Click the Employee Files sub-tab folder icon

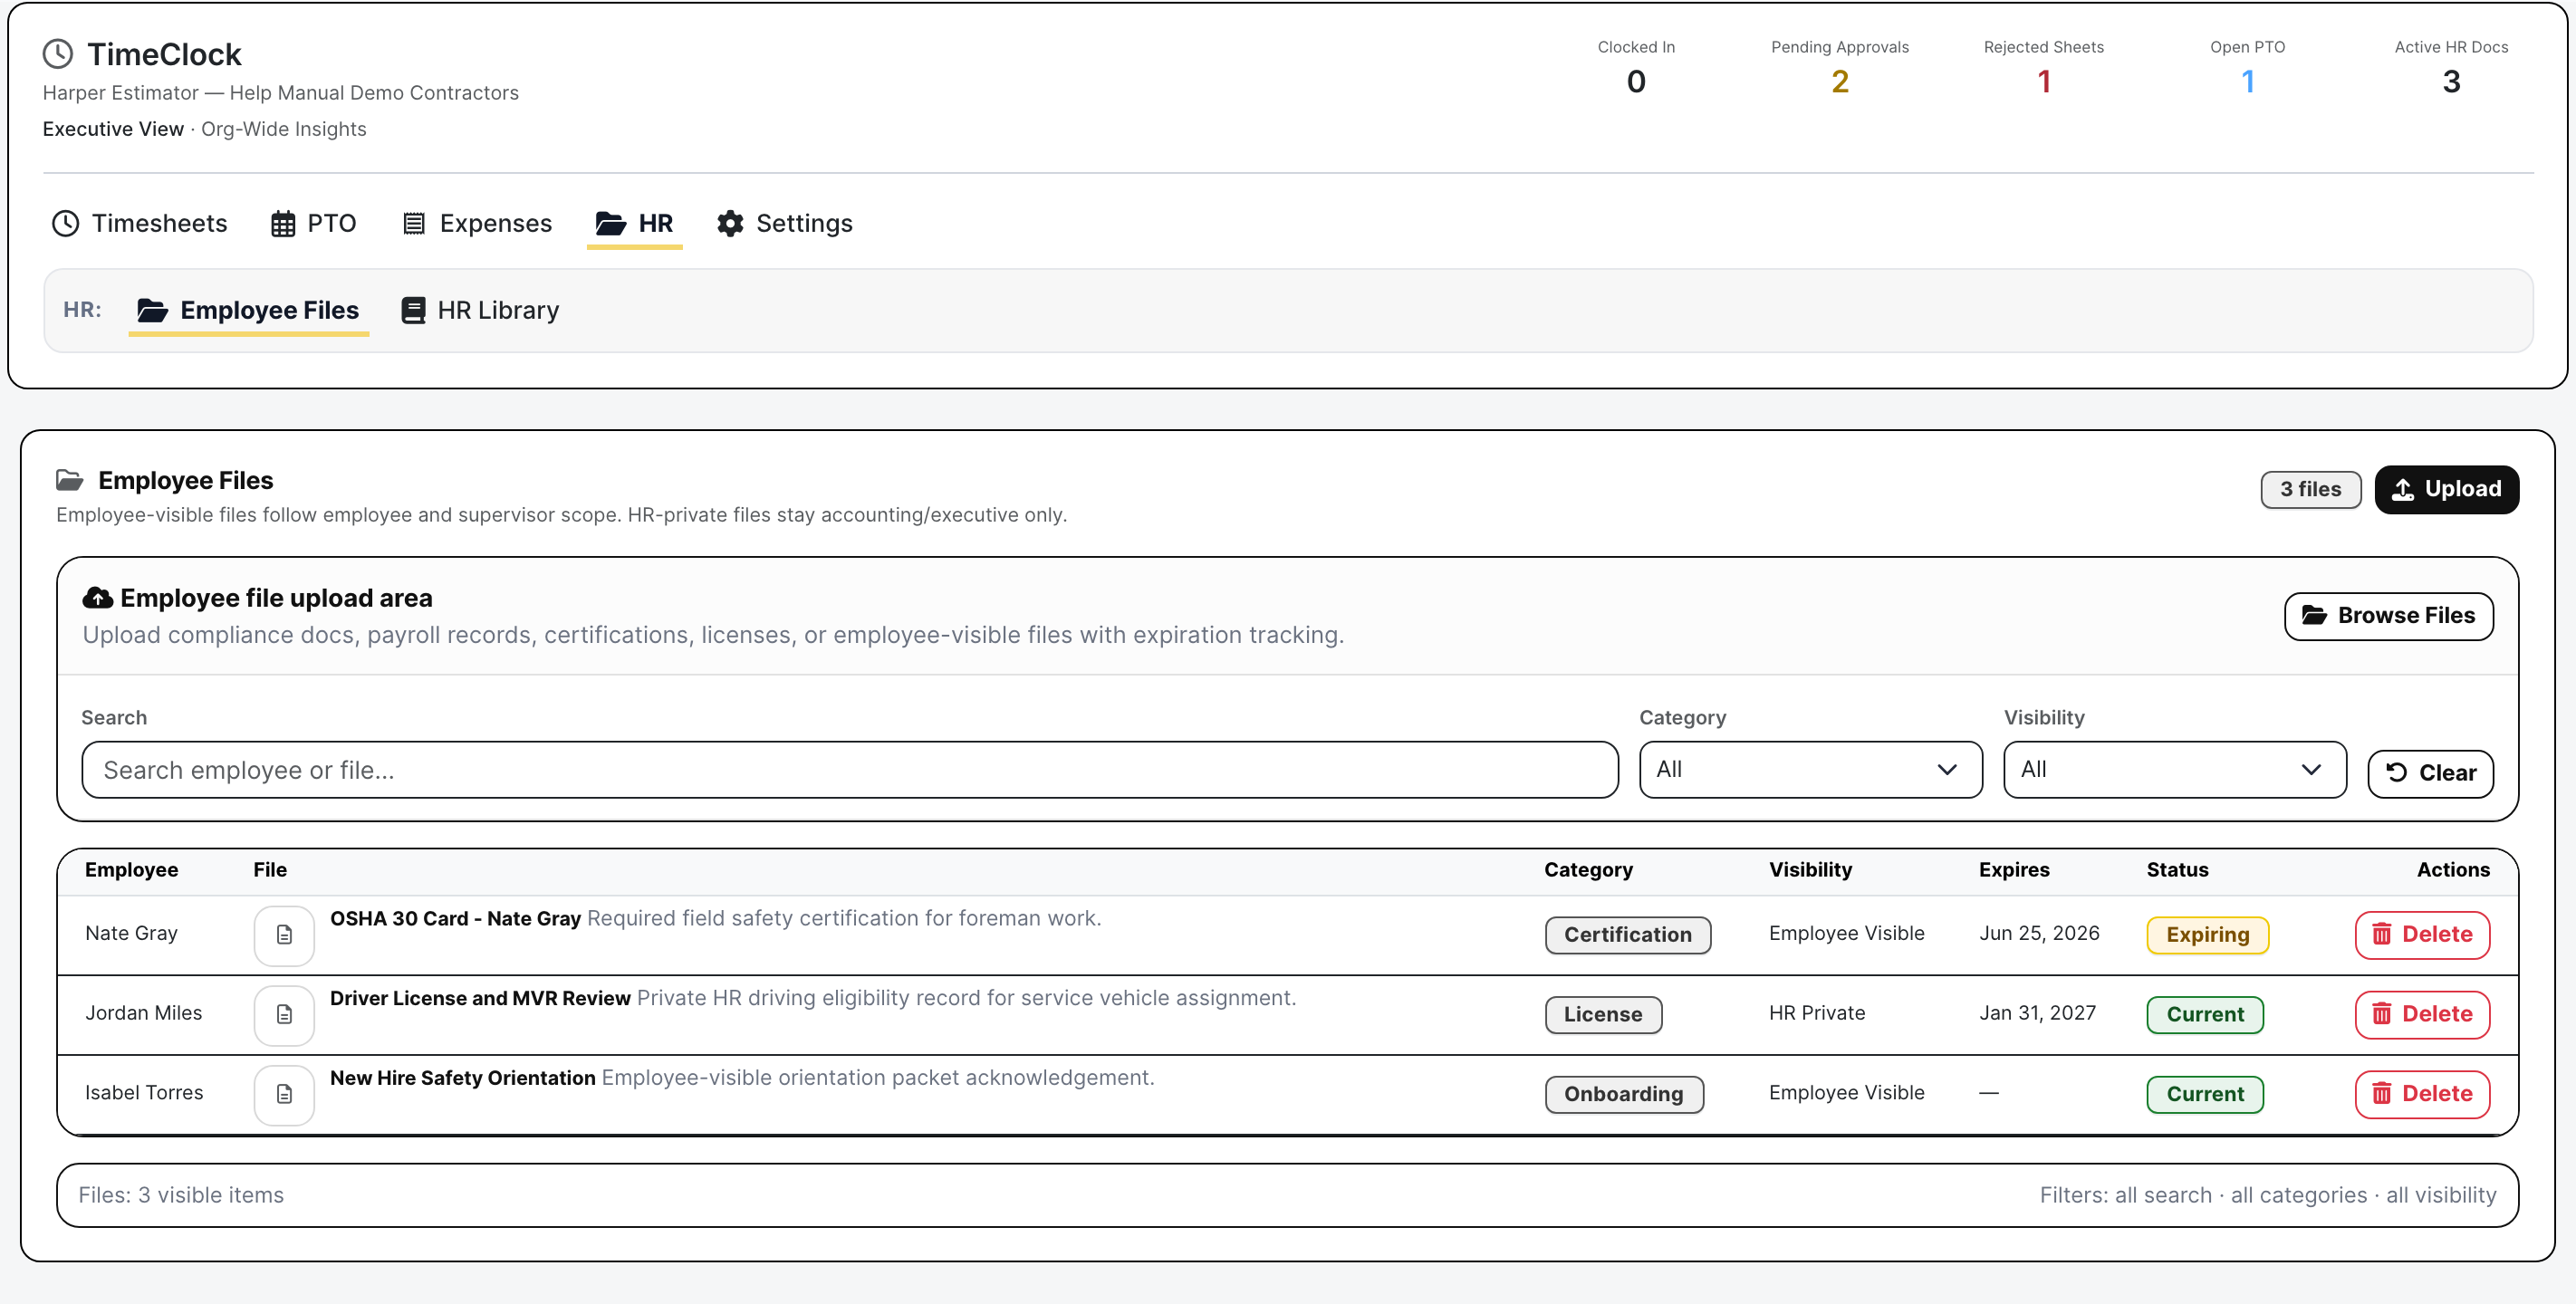point(152,310)
